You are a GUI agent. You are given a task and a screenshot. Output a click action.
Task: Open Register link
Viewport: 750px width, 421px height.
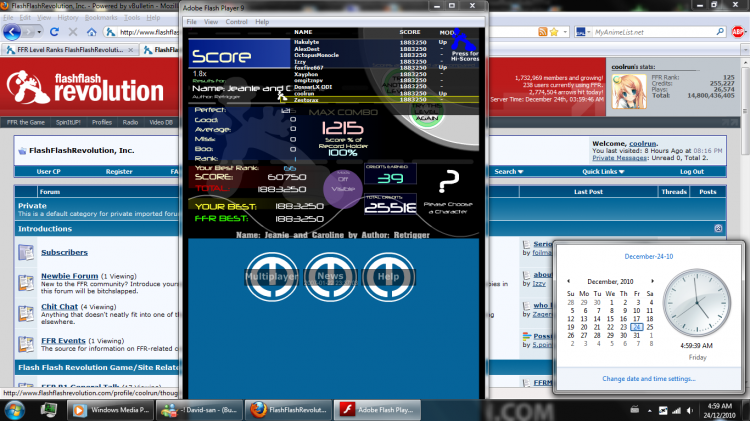(119, 171)
